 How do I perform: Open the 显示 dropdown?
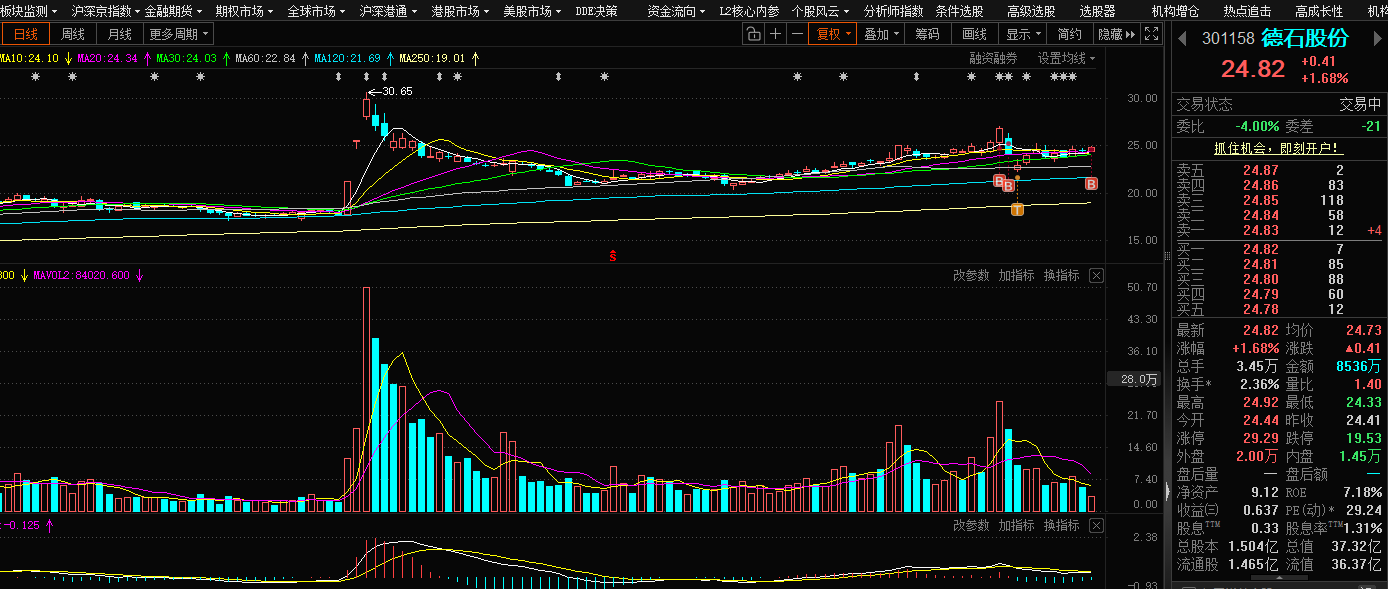tap(1023, 34)
